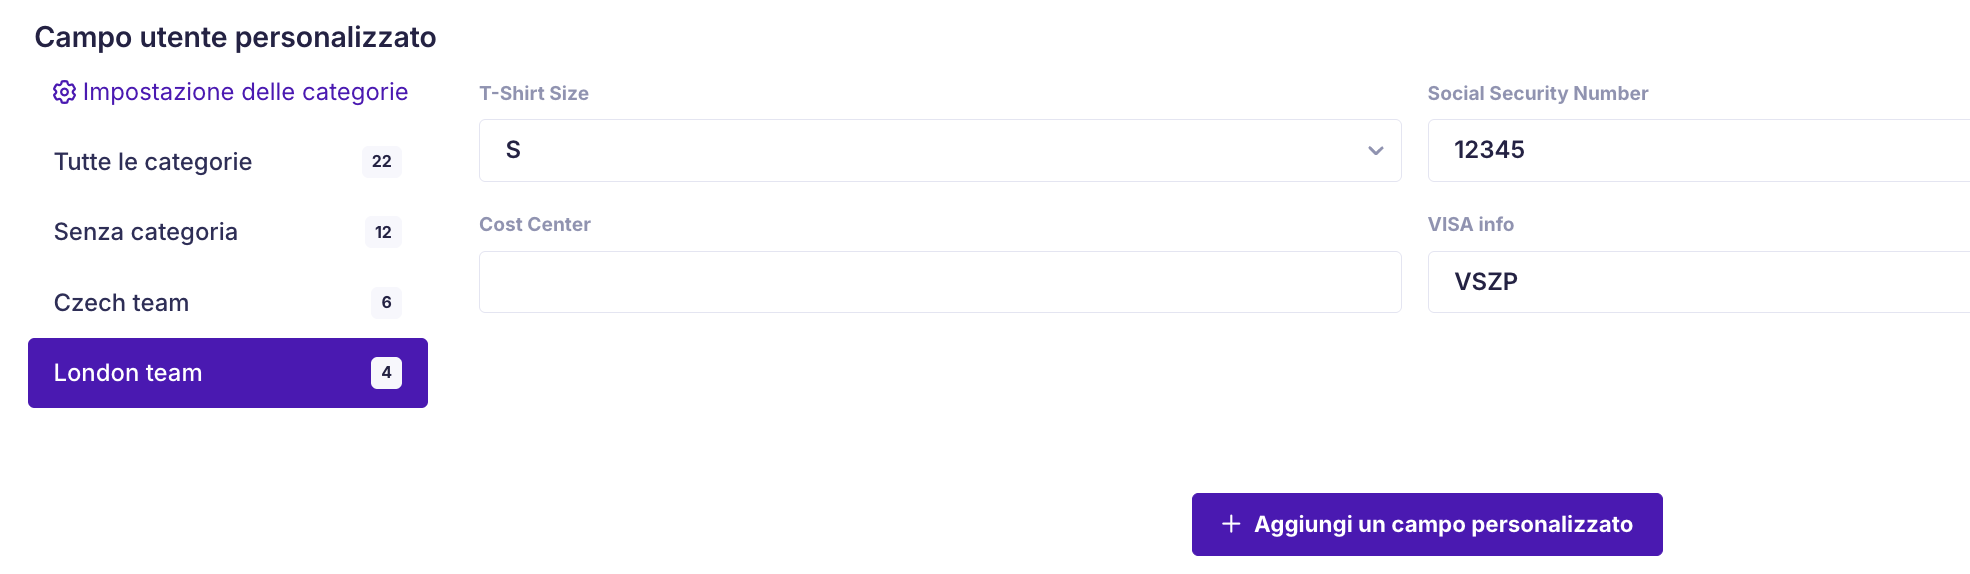Focus the VISA info field containing VSZP
This screenshot has height=574, width=1970.
(1699, 282)
